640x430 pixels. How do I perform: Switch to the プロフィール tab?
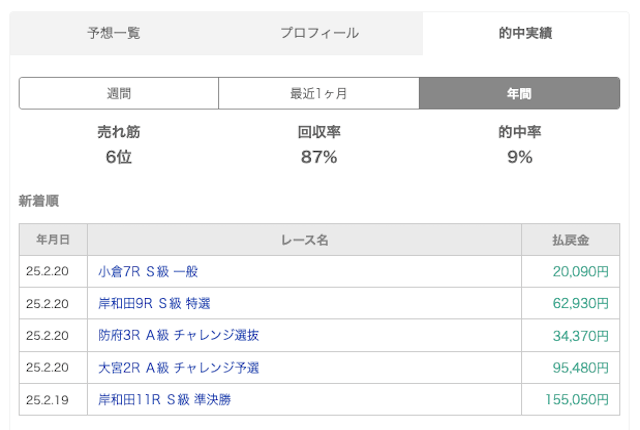point(319,33)
